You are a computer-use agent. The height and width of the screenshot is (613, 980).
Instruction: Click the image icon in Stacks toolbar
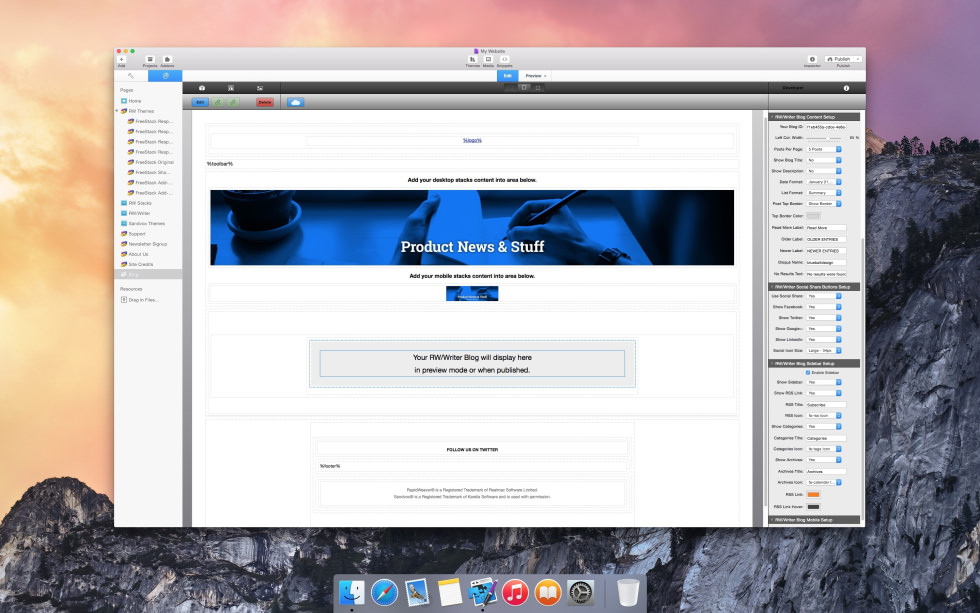(x=259, y=88)
